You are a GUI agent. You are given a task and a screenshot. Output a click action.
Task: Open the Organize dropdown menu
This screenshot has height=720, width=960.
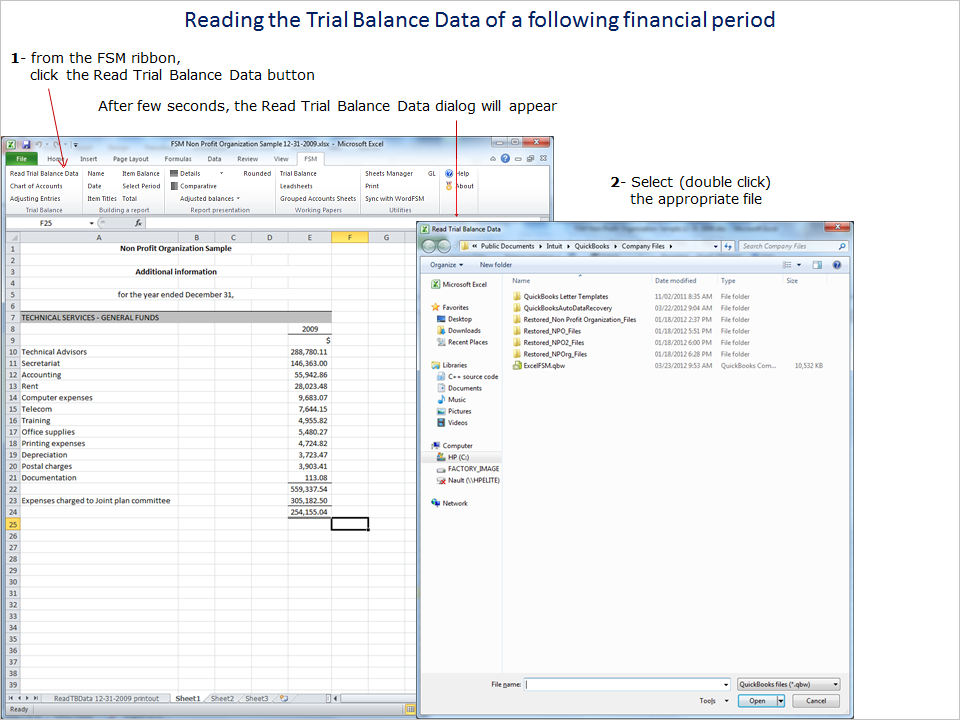pos(446,265)
